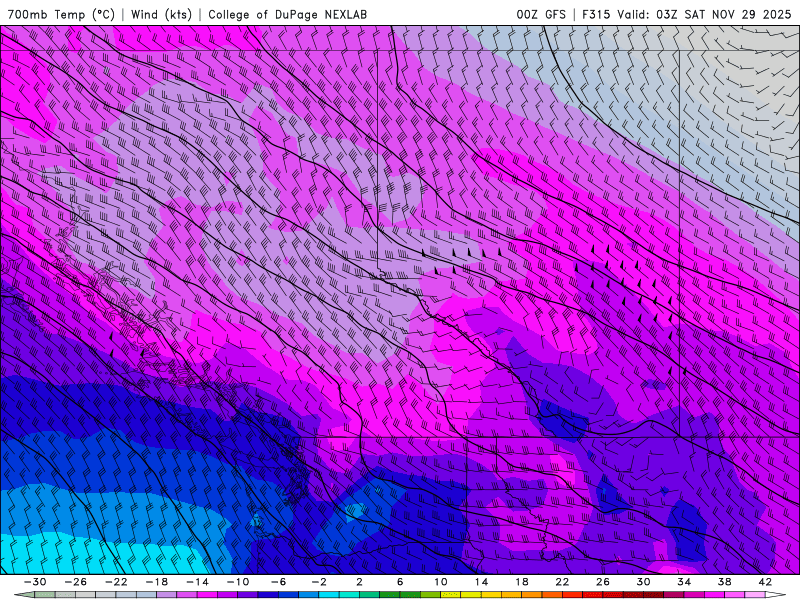Click the −26 value on the color scale

(x=76, y=582)
